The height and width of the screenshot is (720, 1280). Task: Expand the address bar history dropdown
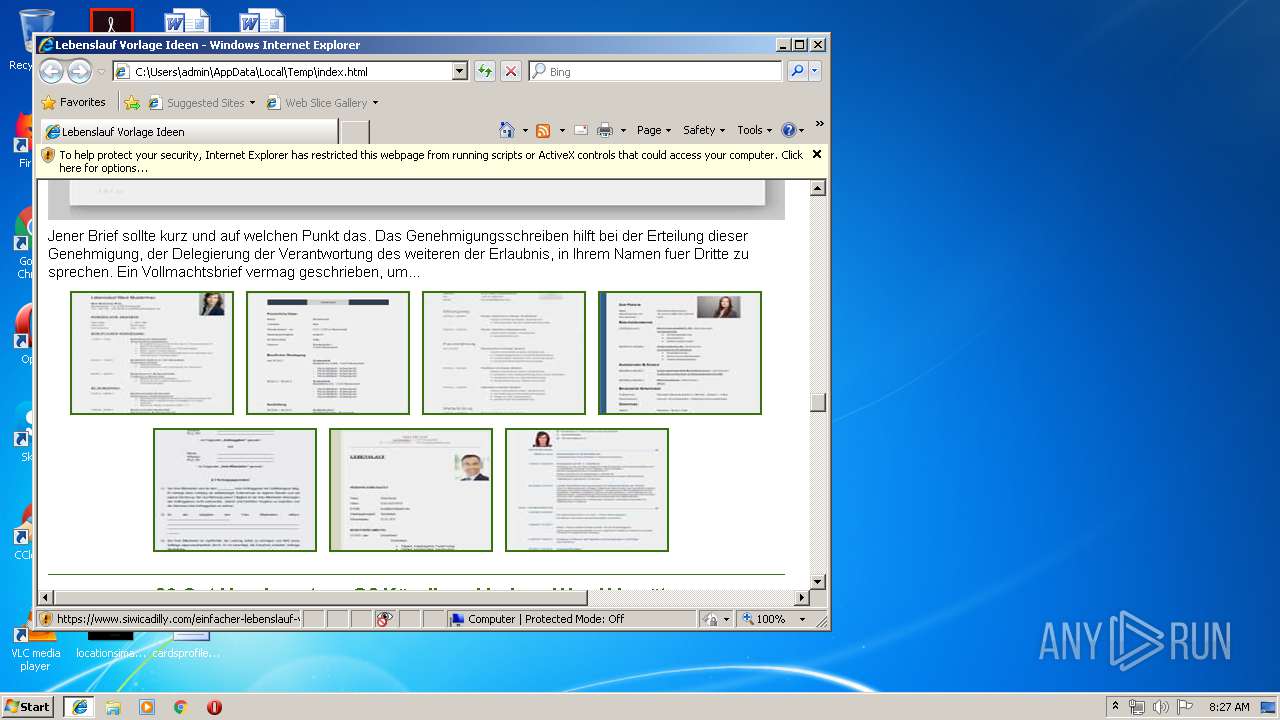(460, 72)
